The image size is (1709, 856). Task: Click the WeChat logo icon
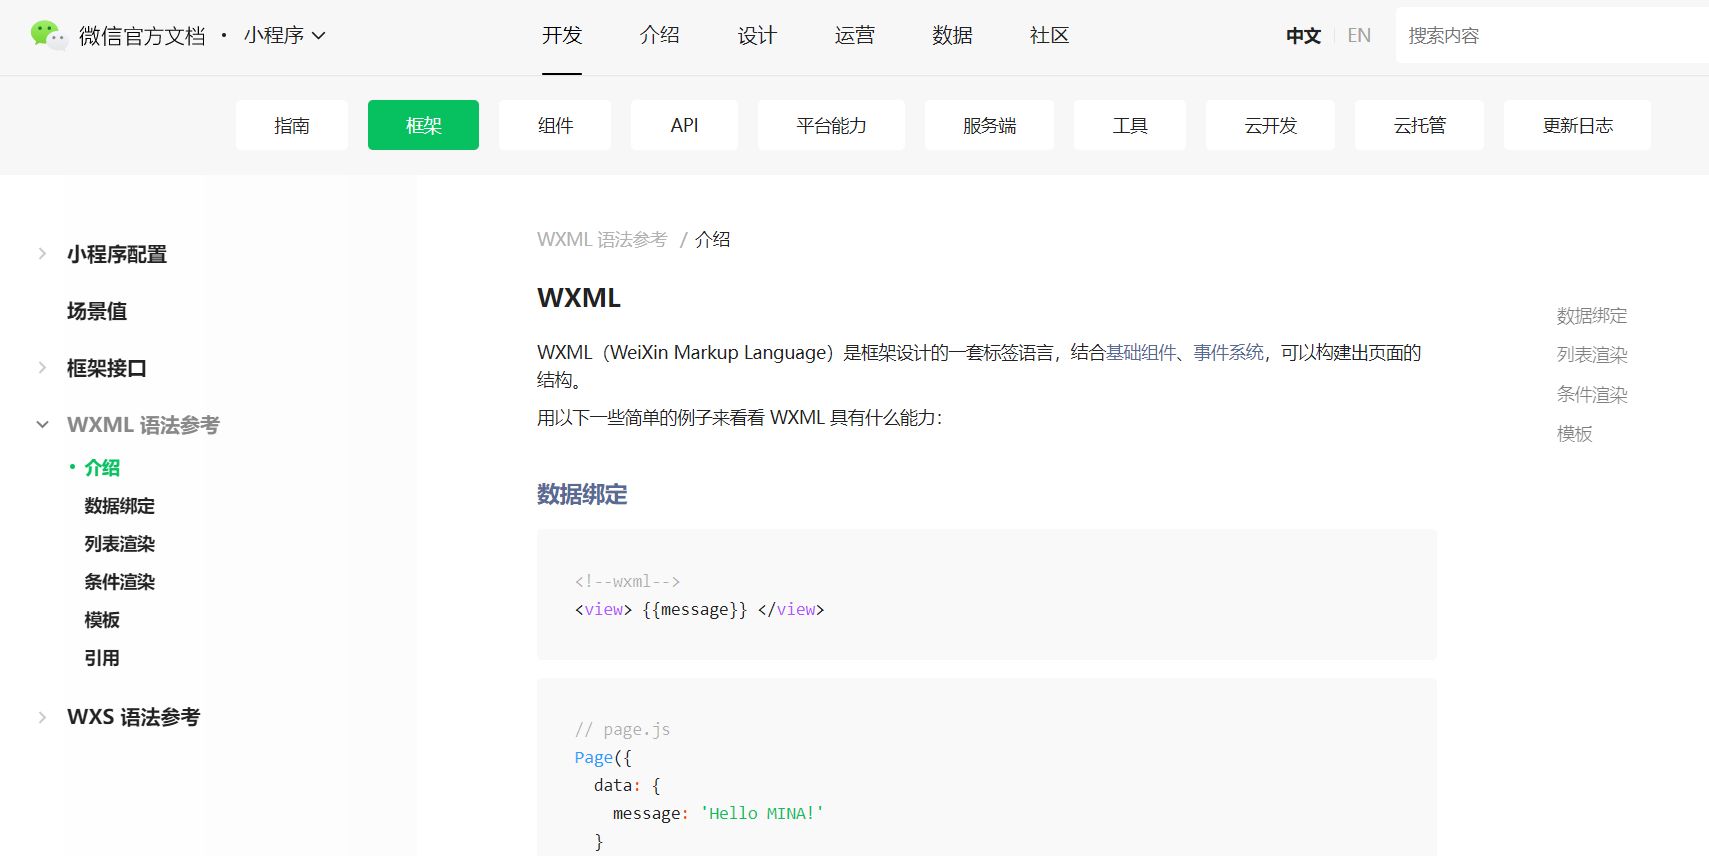coord(48,35)
